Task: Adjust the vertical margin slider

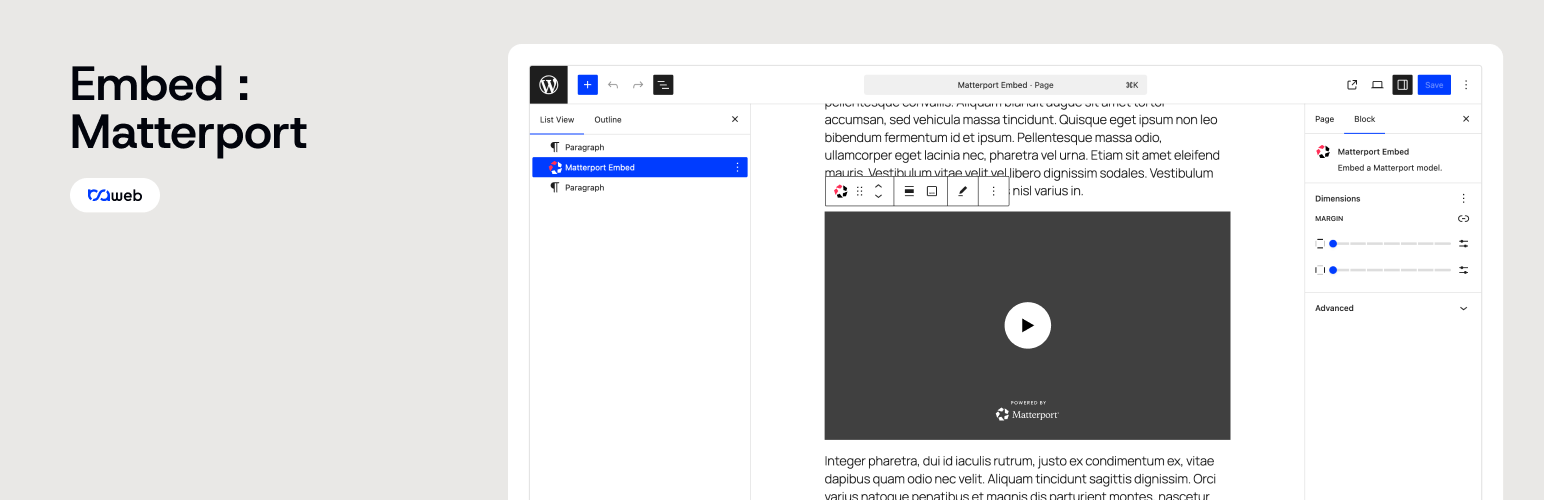Action: coord(1391,243)
